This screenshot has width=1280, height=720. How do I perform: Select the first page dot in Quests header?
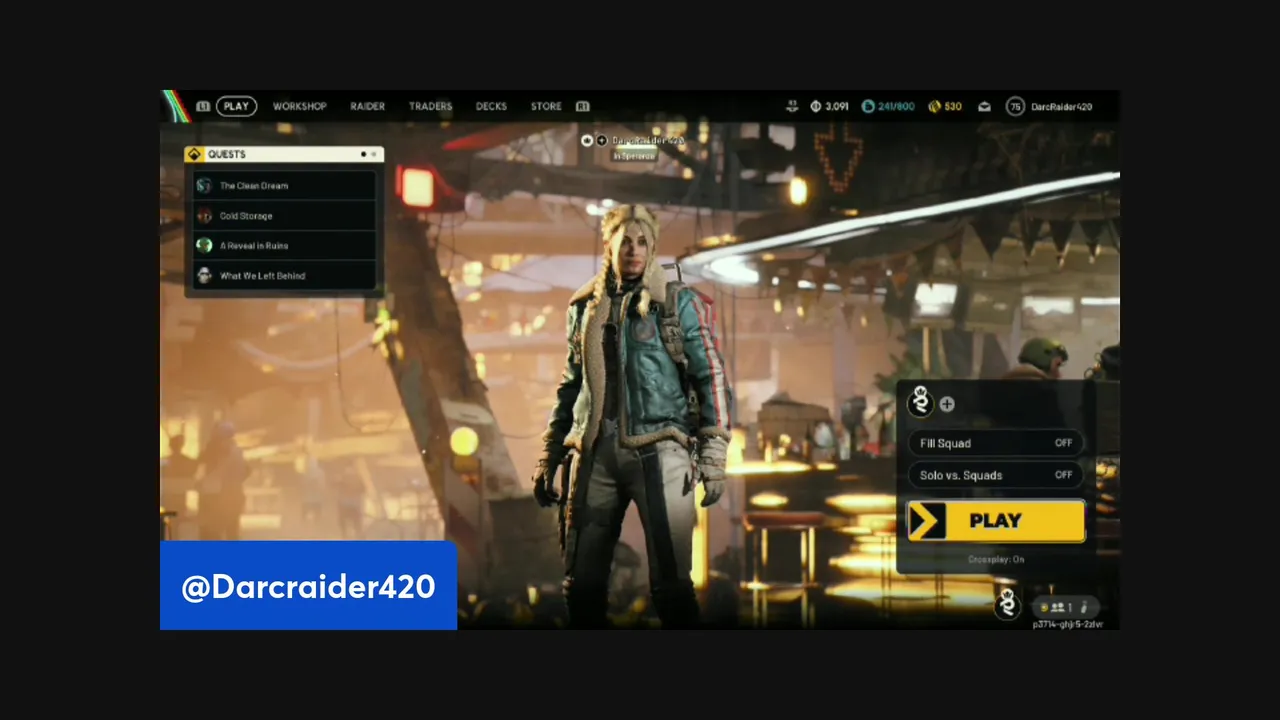pyautogui.click(x=363, y=154)
